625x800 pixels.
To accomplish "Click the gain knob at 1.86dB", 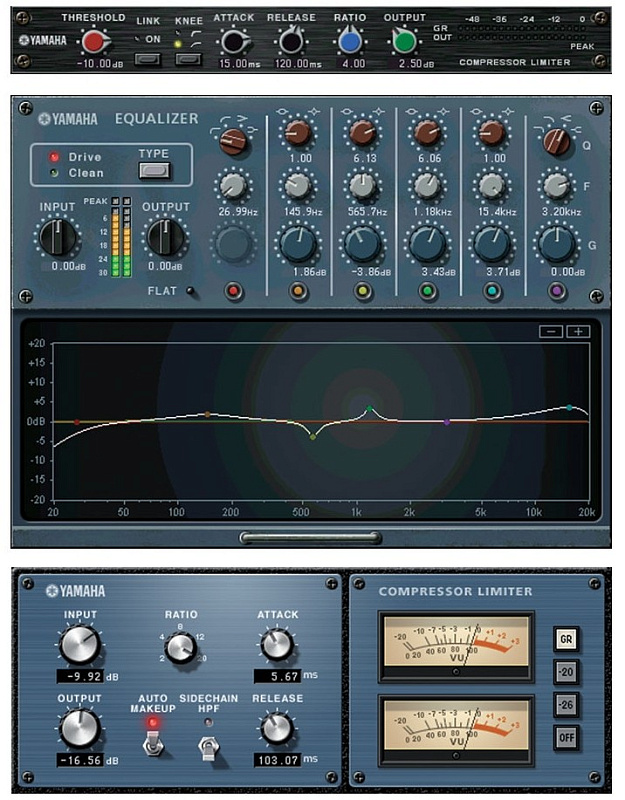I will click(298, 245).
